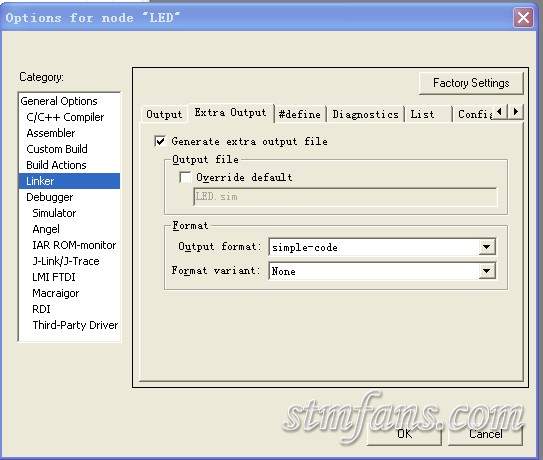The image size is (543, 460).
Task: Select Build Actions category
Action: click(x=56, y=165)
